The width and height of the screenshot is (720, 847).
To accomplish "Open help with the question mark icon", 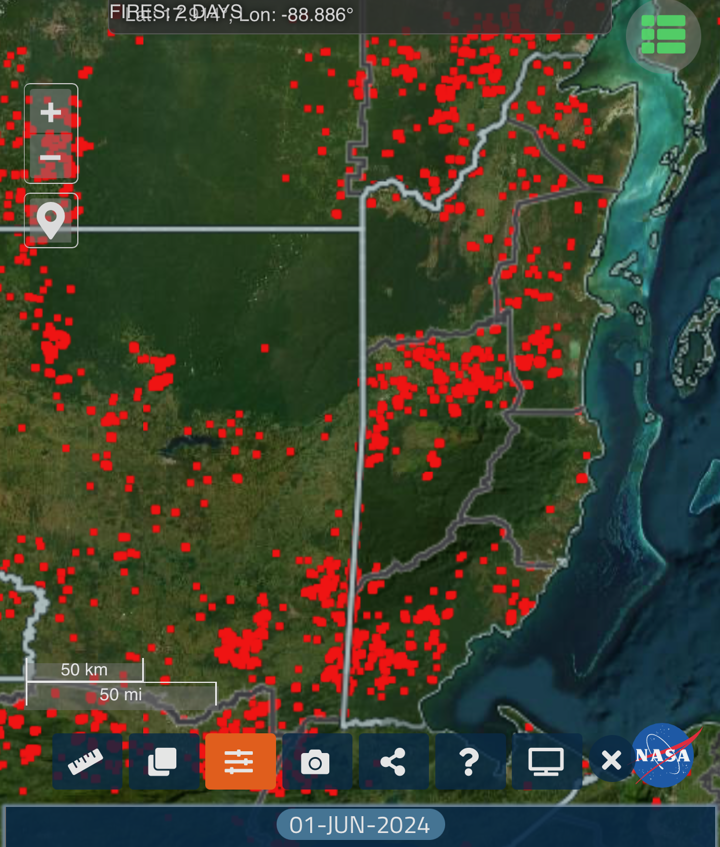I will tap(469, 762).
